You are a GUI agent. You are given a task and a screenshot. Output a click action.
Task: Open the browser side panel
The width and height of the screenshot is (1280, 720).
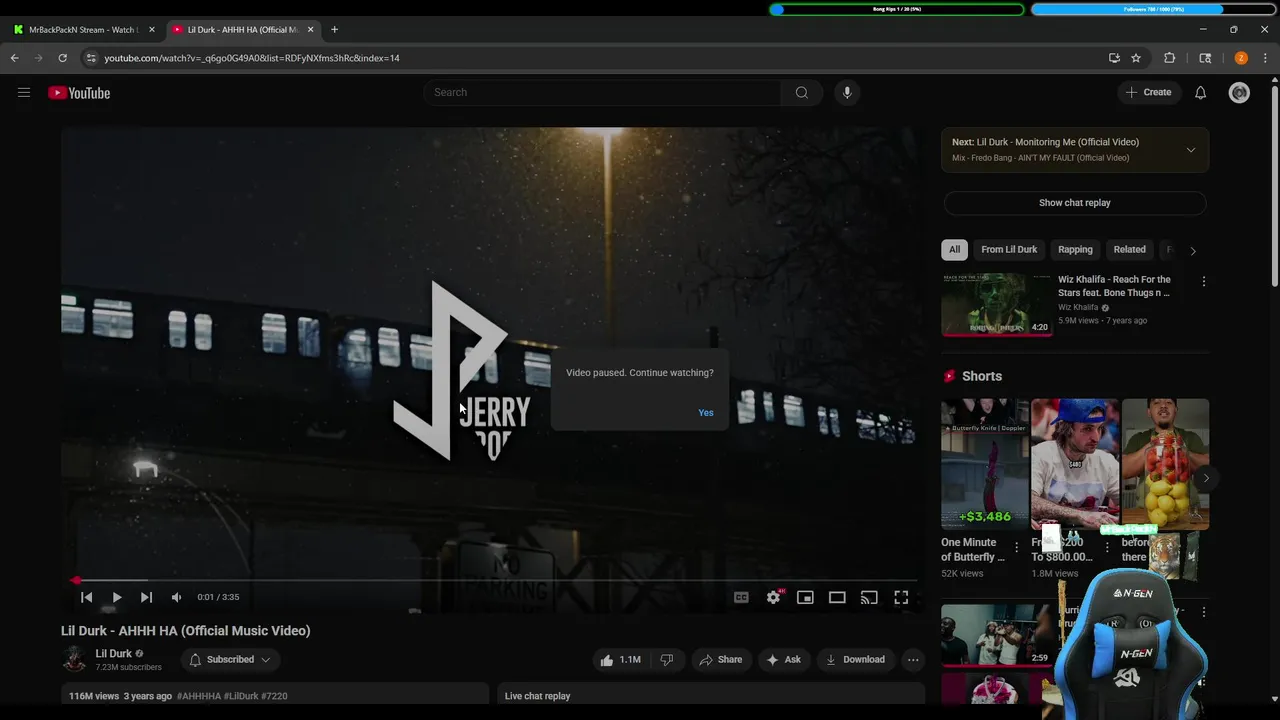coord(1205,58)
